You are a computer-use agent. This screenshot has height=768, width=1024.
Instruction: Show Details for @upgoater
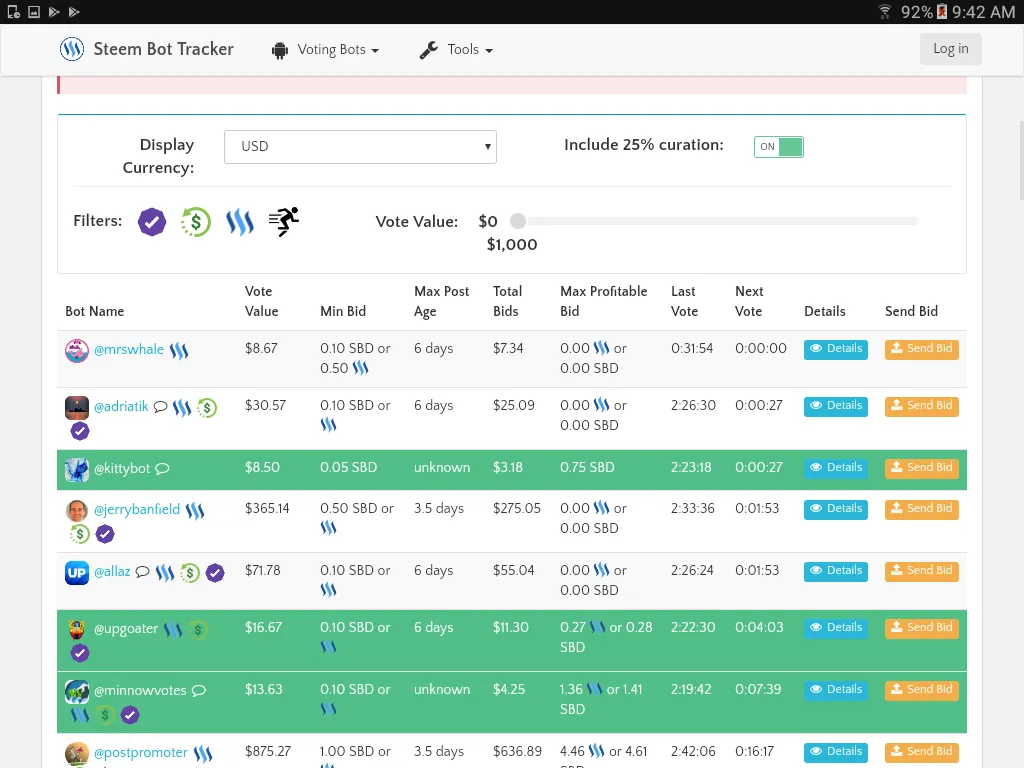pos(835,628)
